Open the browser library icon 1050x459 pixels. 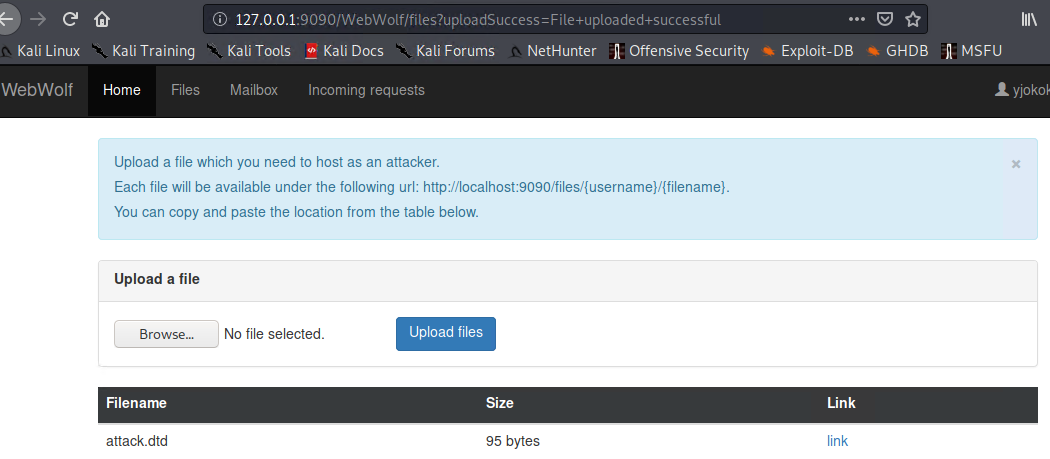coord(1030,19)
